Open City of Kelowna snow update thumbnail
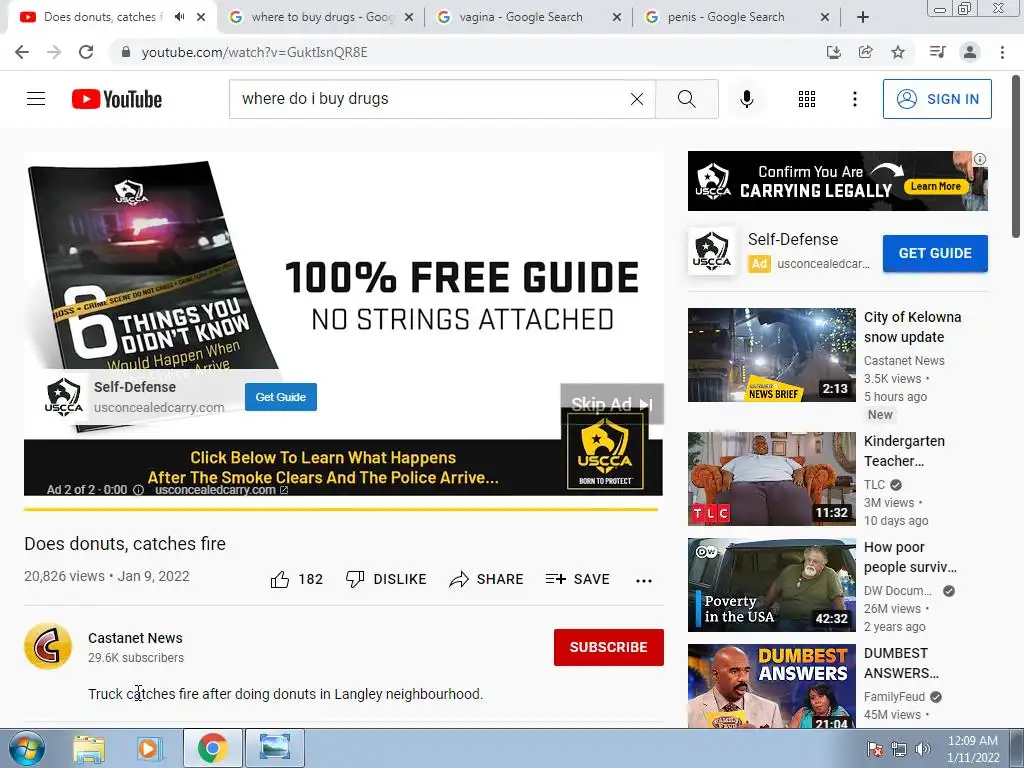Screen dimensions: 1024x768 pos(771,355)
